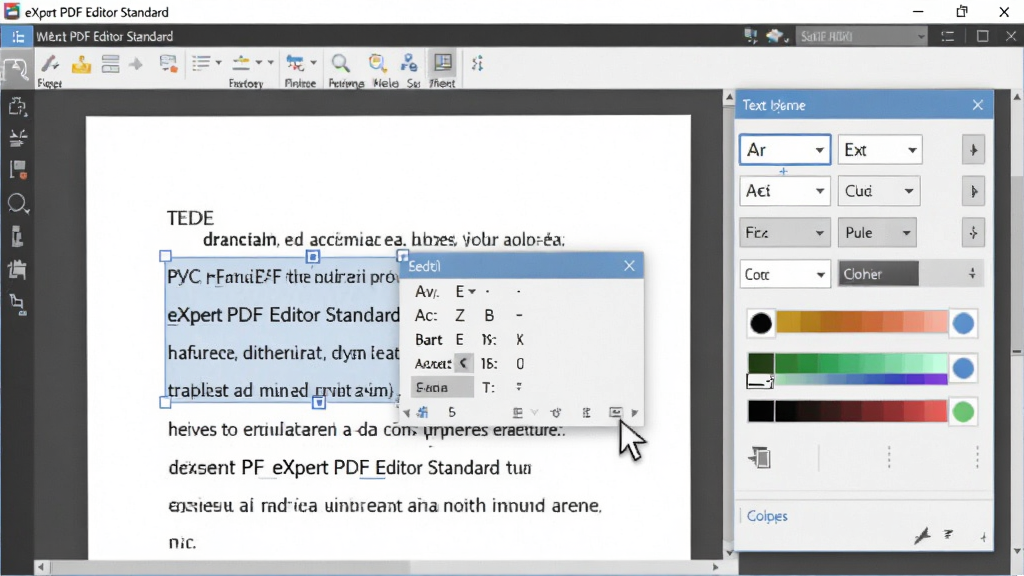The height and width of the screenshot is (576, 1024).
Task: Click the pen tool icon labeled Fiqet
Action: coord(50,64)
